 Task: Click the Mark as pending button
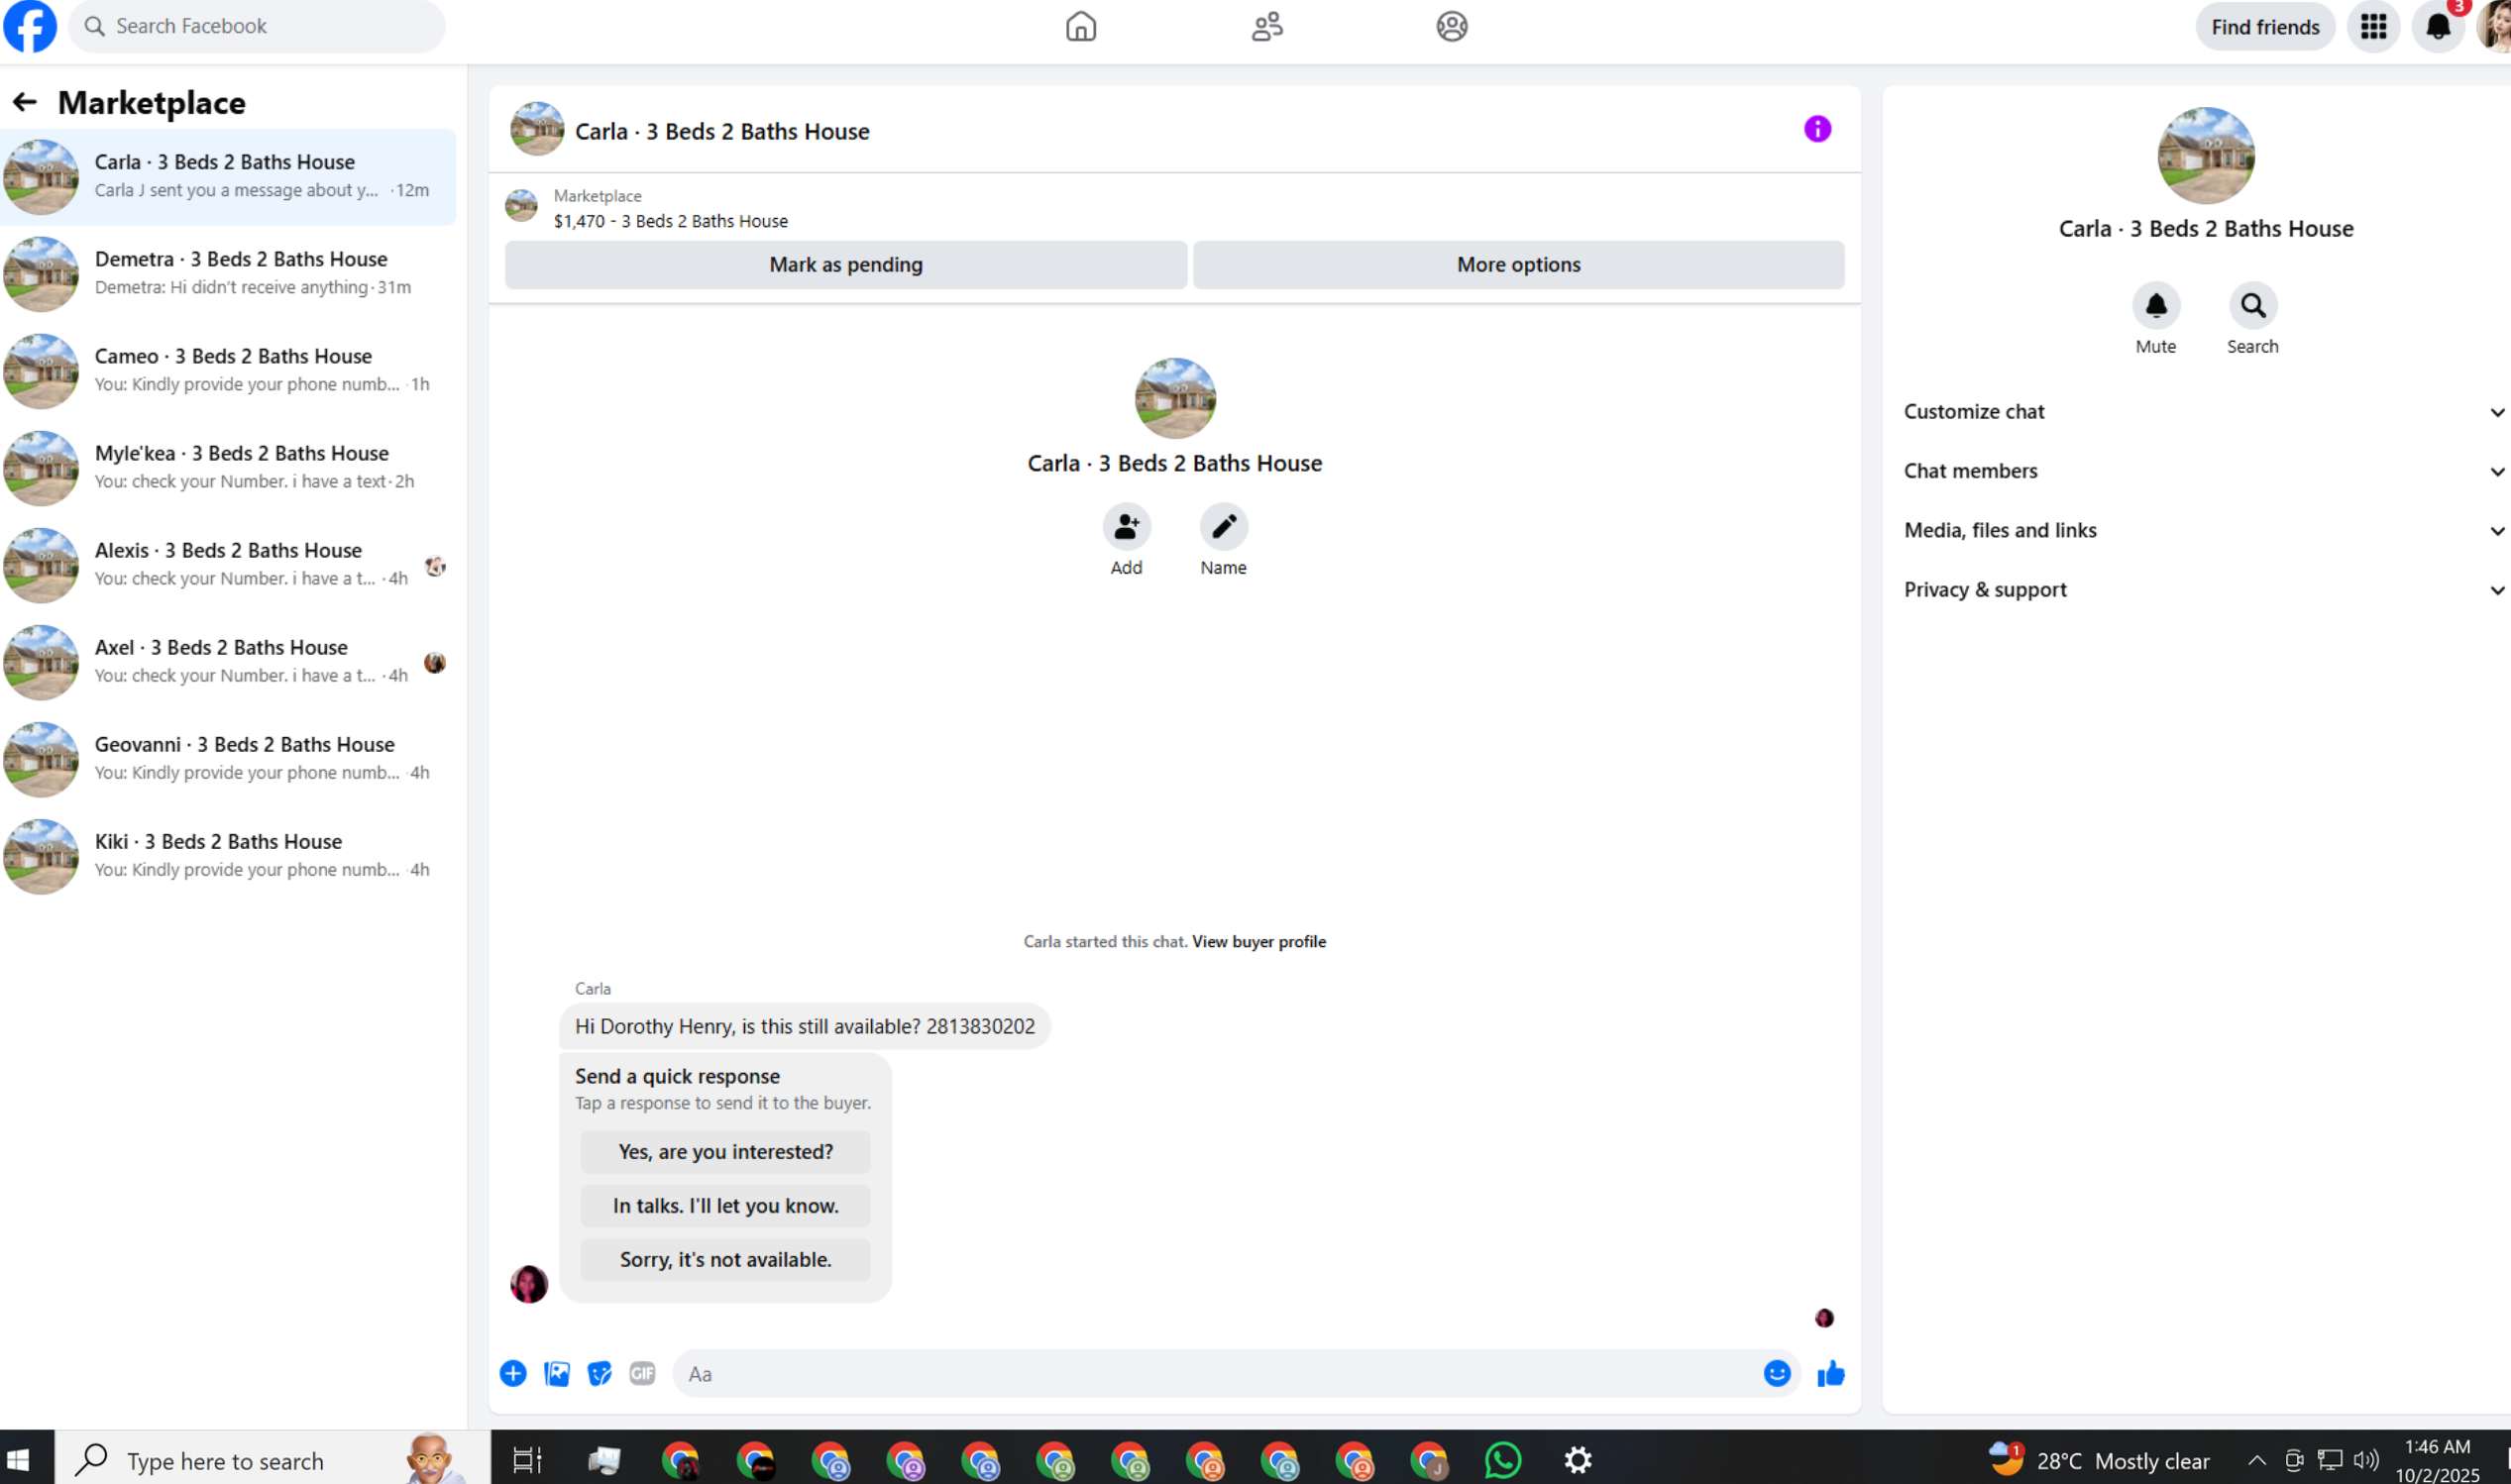coord(845,265)
